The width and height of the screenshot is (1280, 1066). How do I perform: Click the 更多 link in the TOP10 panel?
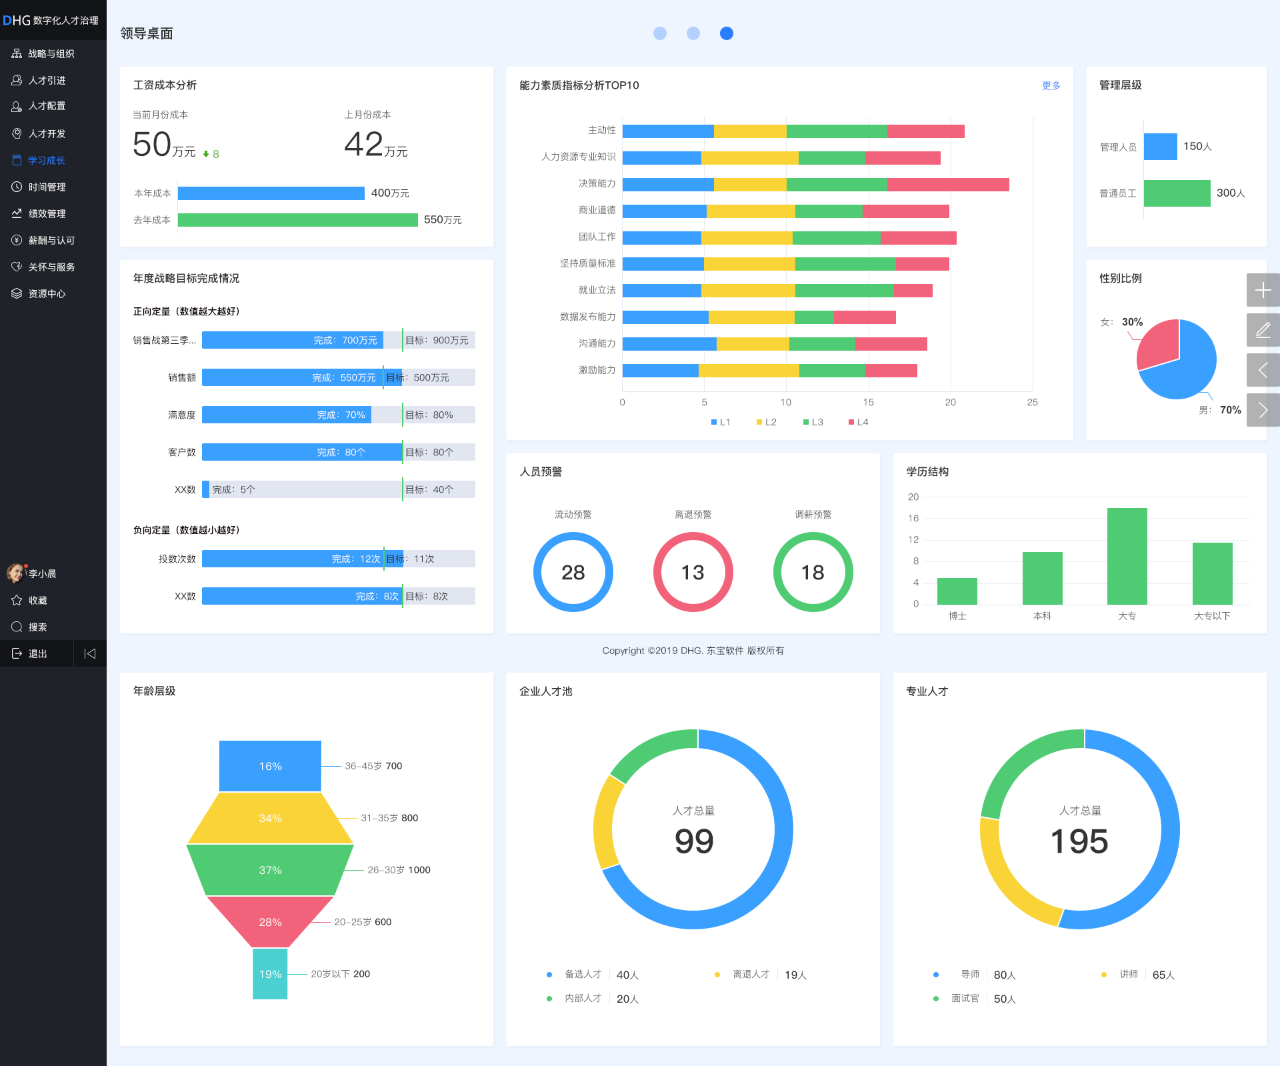1051,86
